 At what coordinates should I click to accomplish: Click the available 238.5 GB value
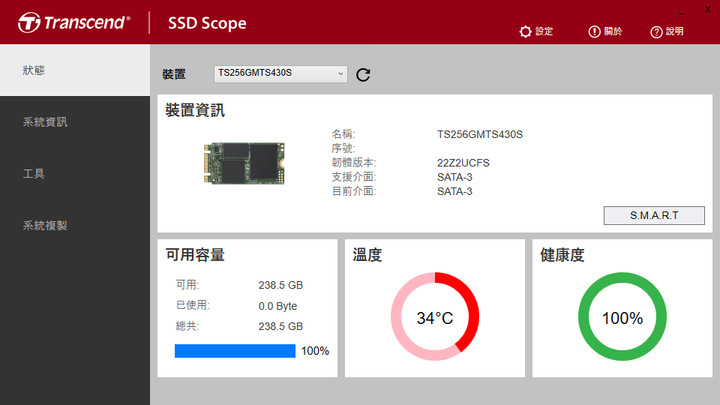(281, 285)
